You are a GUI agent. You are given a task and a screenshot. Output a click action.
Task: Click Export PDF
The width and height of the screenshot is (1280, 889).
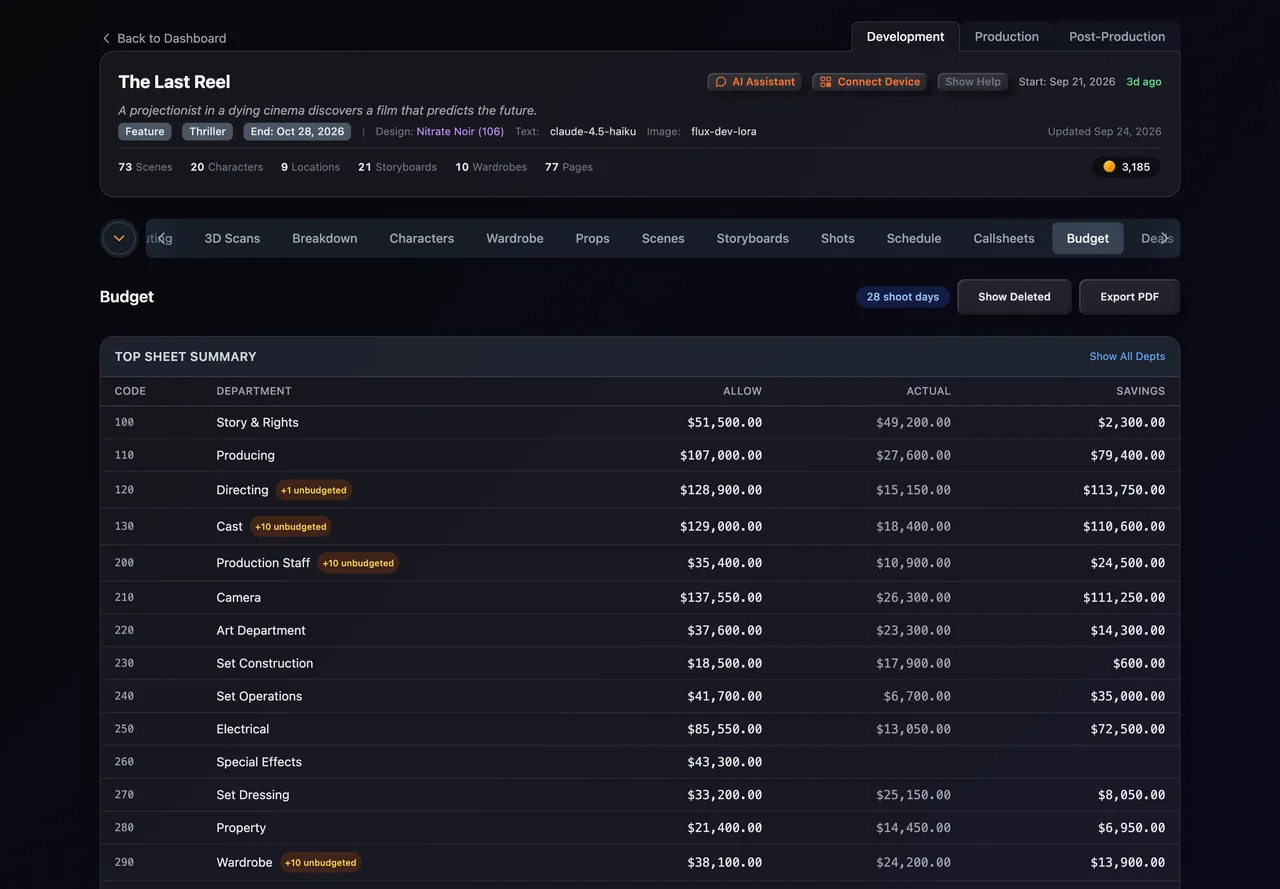[1130, 297]
